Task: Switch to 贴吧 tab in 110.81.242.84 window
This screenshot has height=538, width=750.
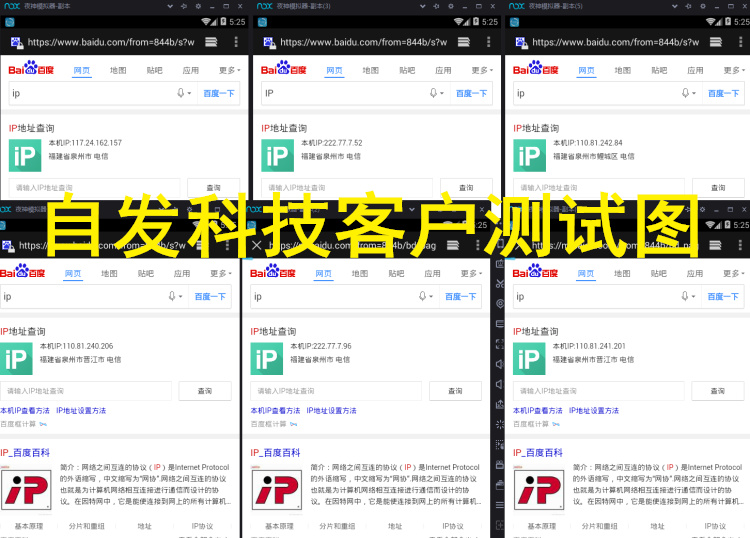Action: [x=659, y=70]
